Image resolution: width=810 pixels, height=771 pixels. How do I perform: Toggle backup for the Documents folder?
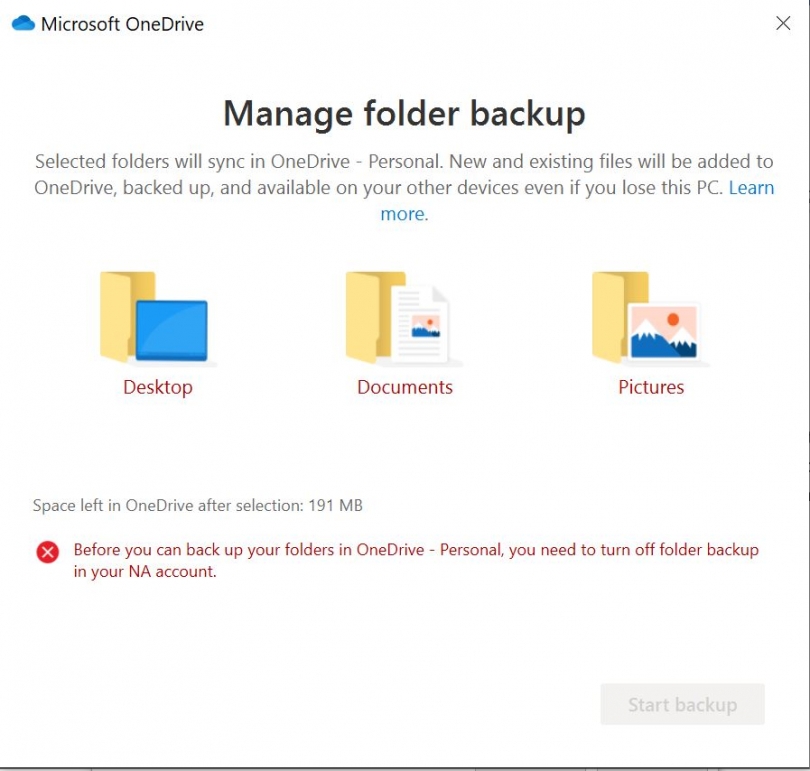pos(400,318)
